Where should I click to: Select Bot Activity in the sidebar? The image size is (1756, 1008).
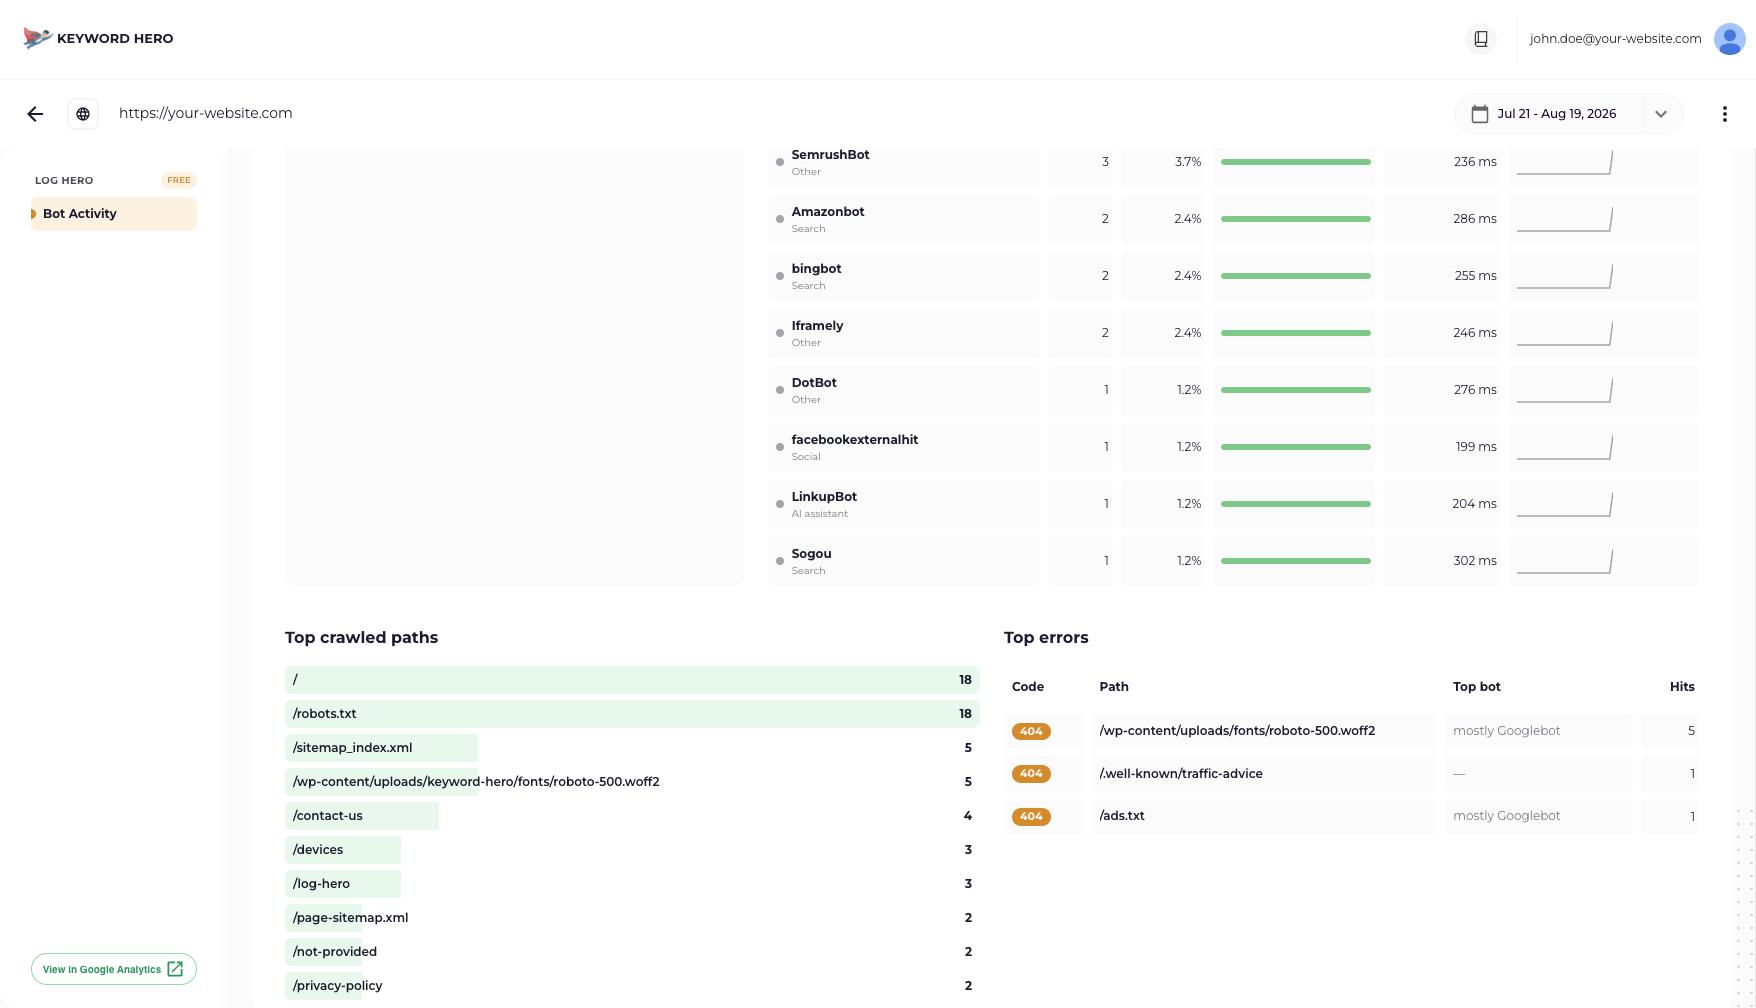pos(114,214)
